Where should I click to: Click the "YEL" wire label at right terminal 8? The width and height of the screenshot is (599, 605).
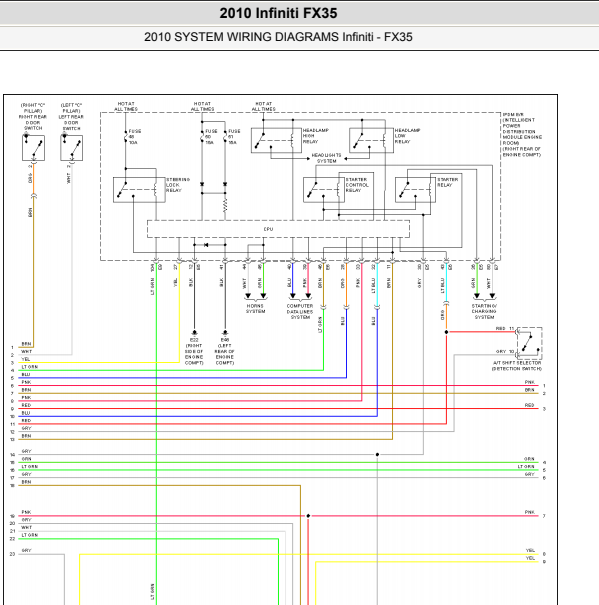click(x=530, y=551)
